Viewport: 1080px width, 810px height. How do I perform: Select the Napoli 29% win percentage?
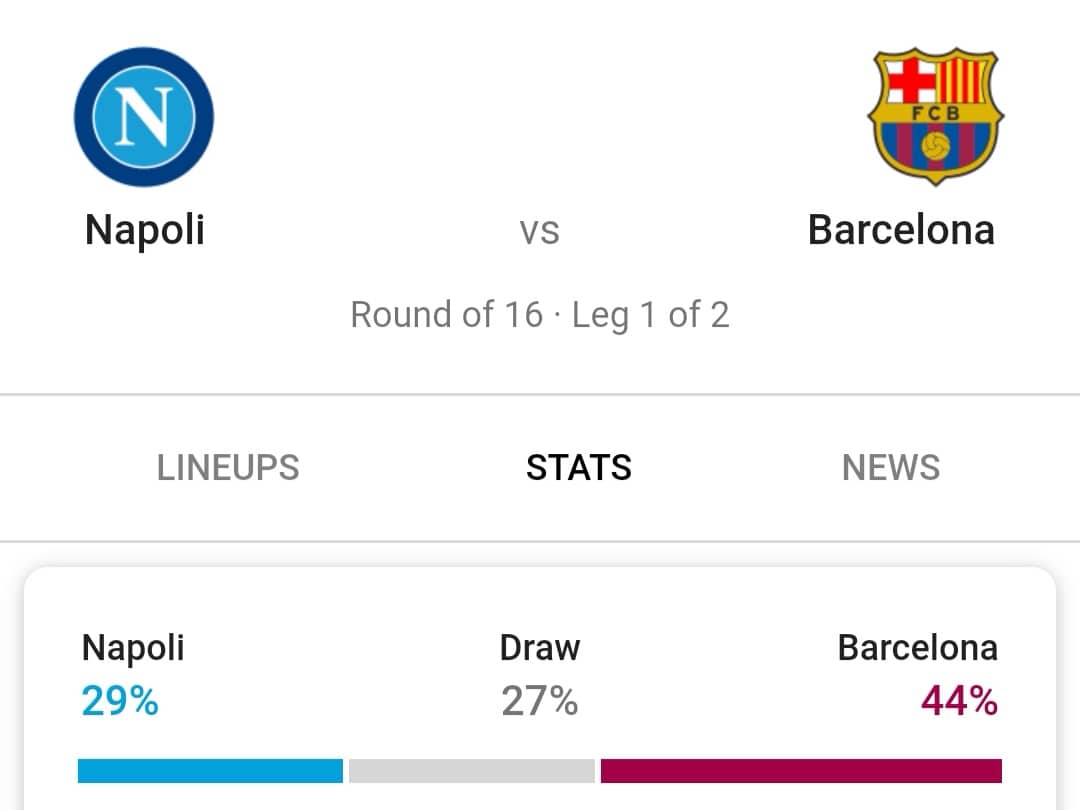coord(120,701)
